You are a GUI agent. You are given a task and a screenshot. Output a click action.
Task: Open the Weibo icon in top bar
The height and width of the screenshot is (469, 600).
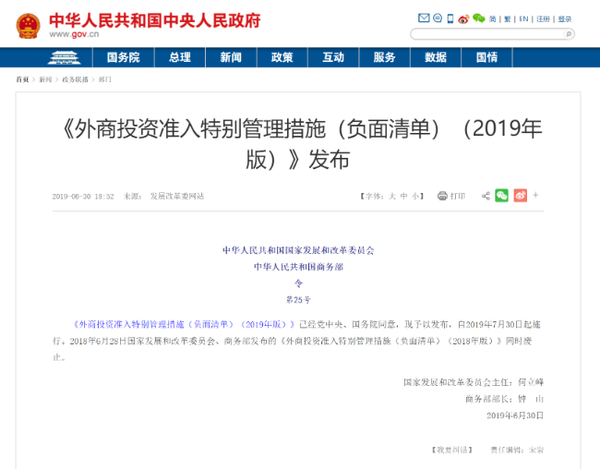(465, 18)
